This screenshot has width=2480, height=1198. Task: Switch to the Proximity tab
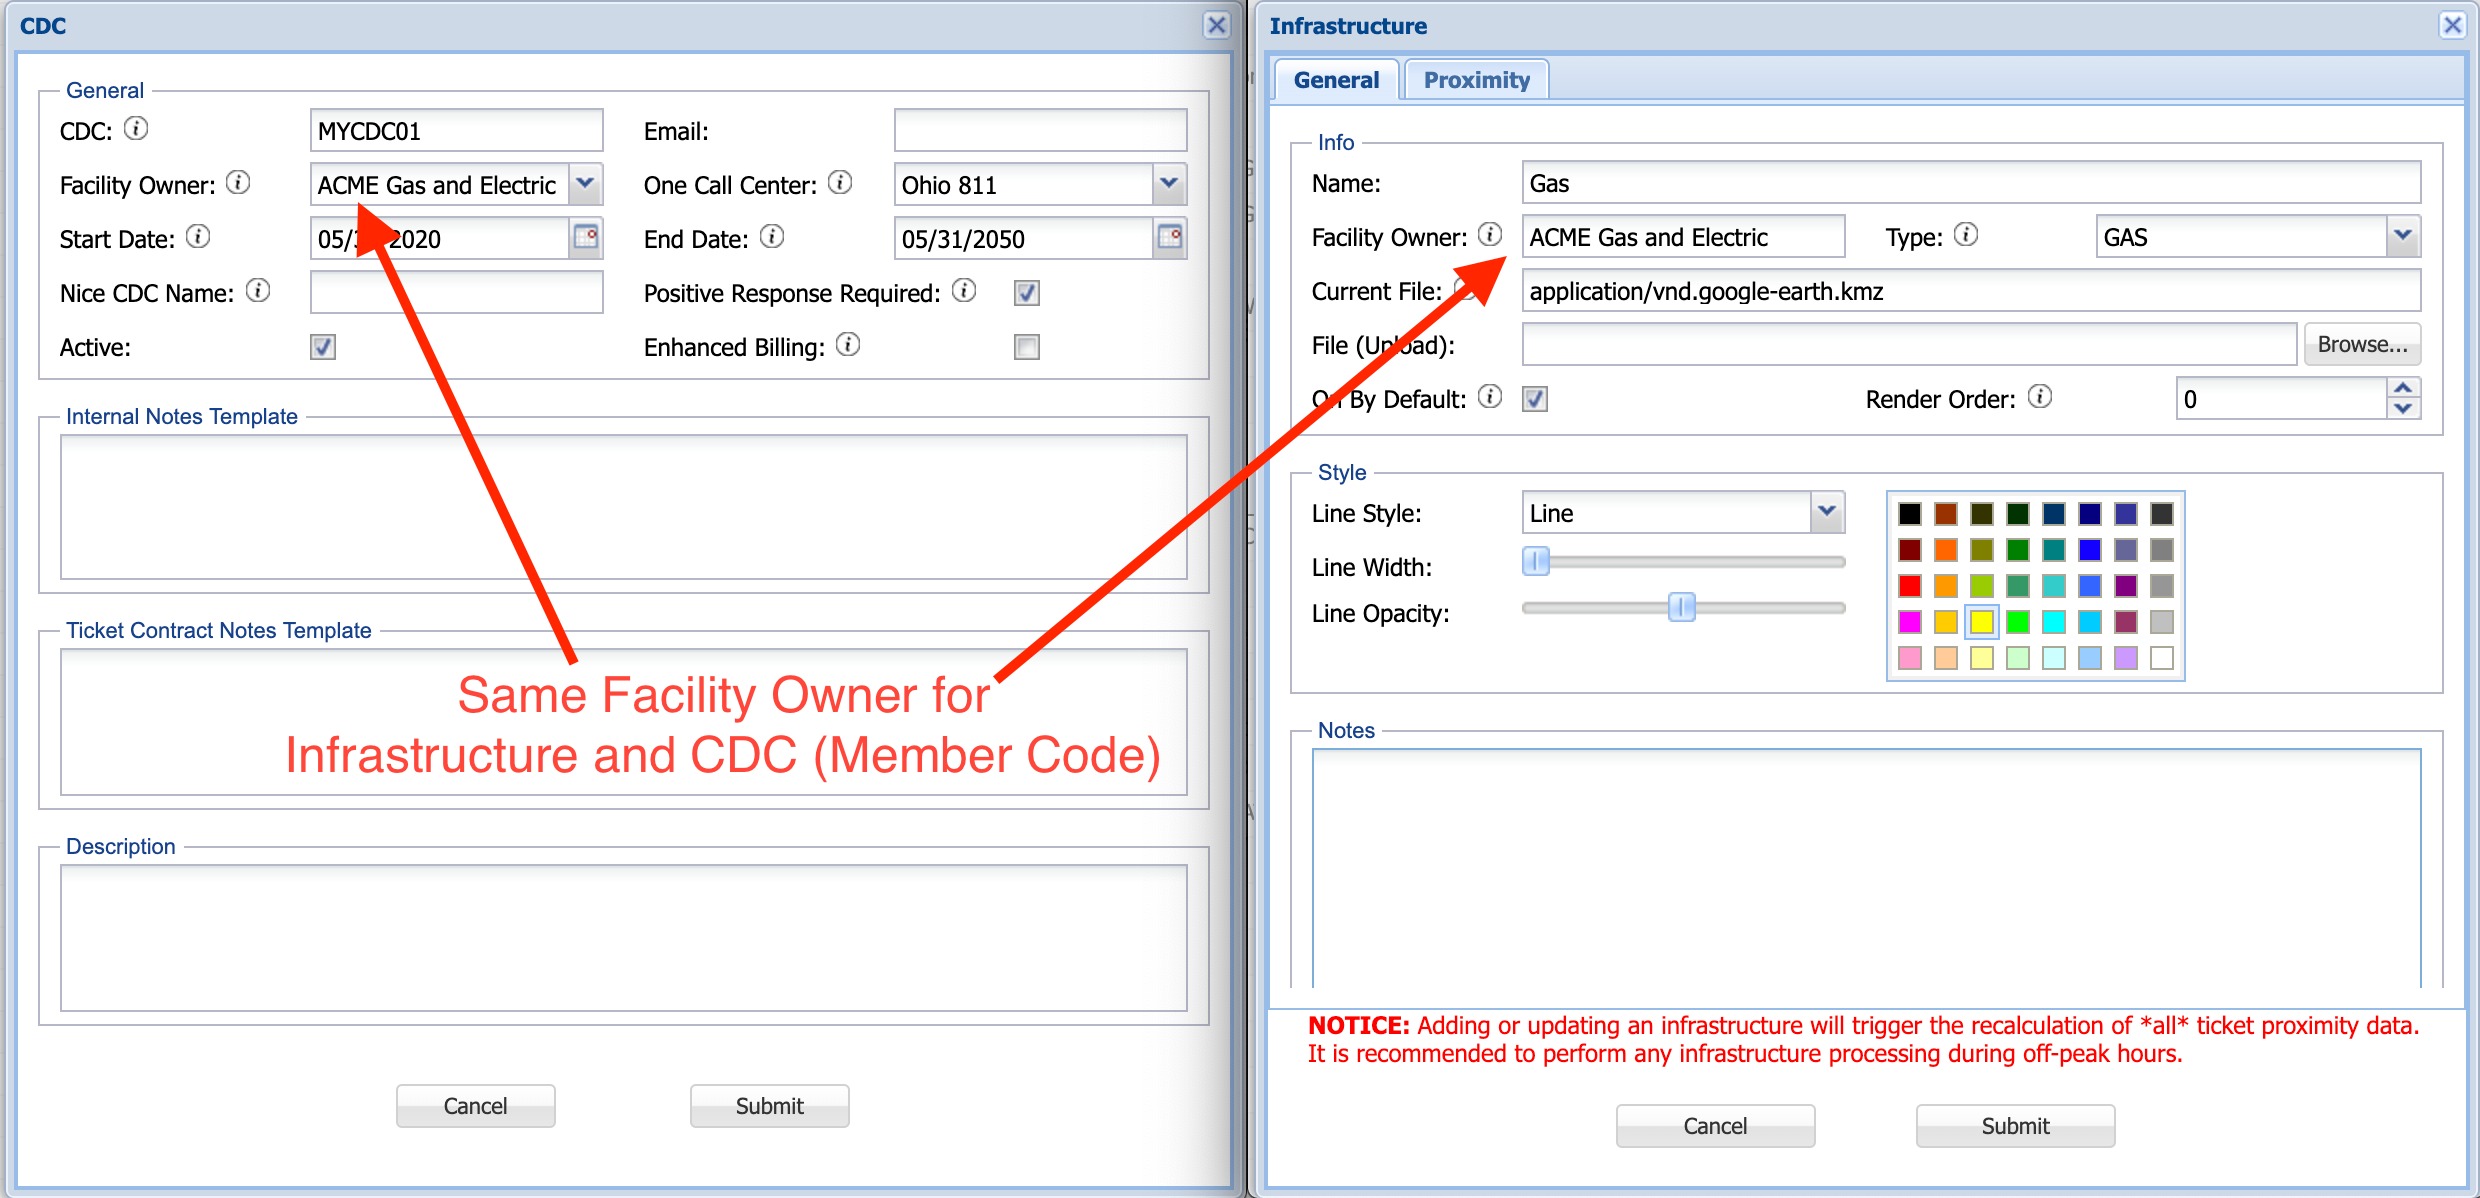pos(1476,80)
